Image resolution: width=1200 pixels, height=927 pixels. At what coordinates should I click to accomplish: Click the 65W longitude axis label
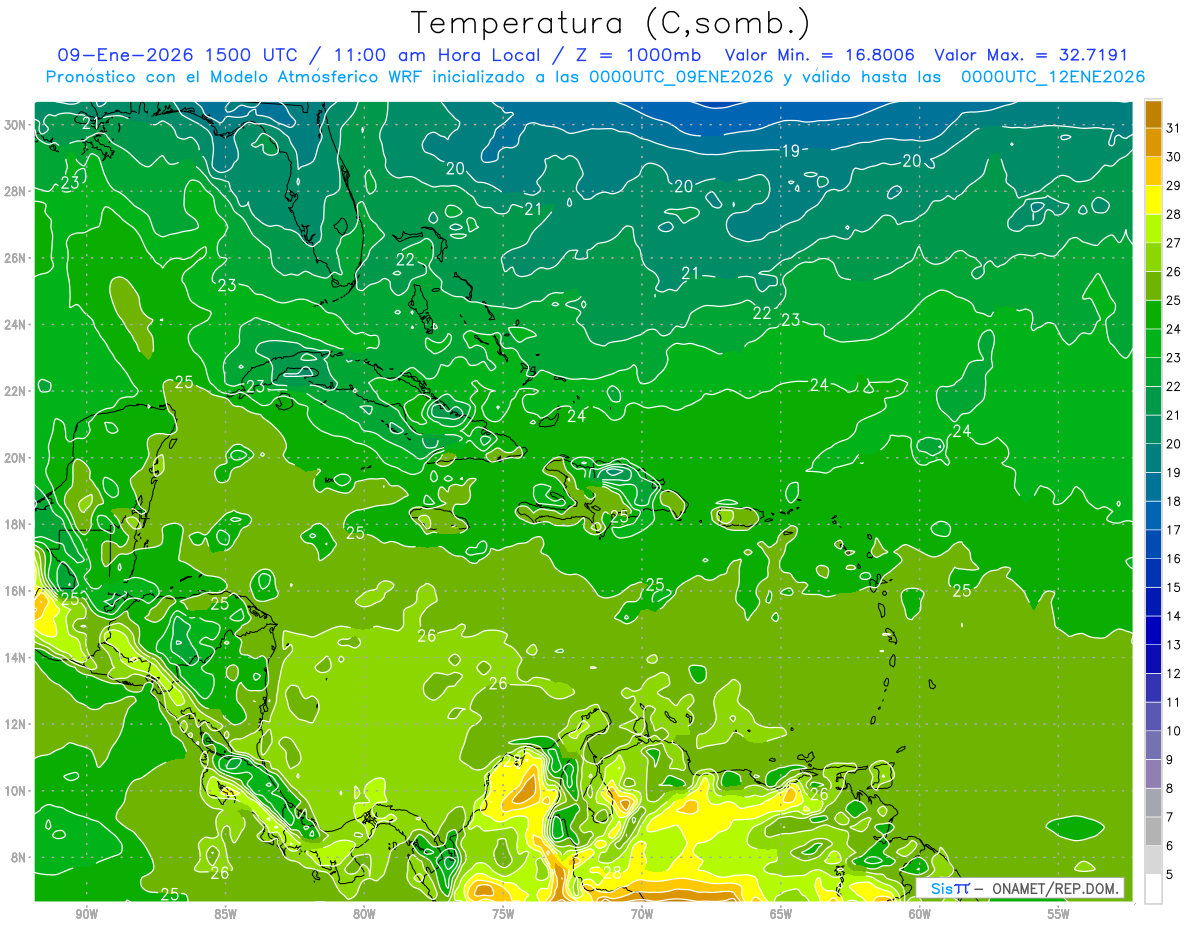coord(781,914)
